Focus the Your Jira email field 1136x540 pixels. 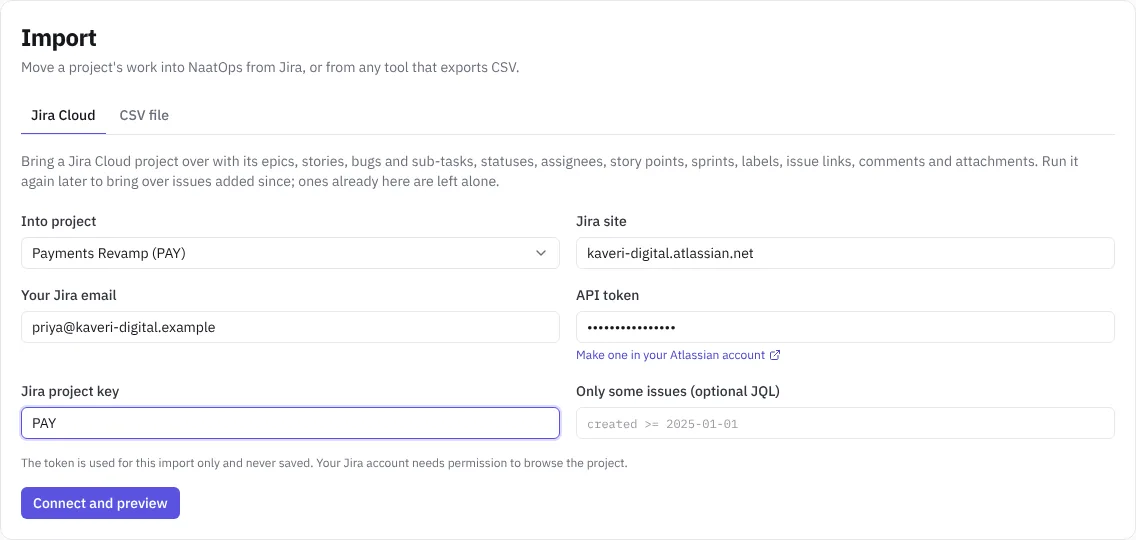290,327
